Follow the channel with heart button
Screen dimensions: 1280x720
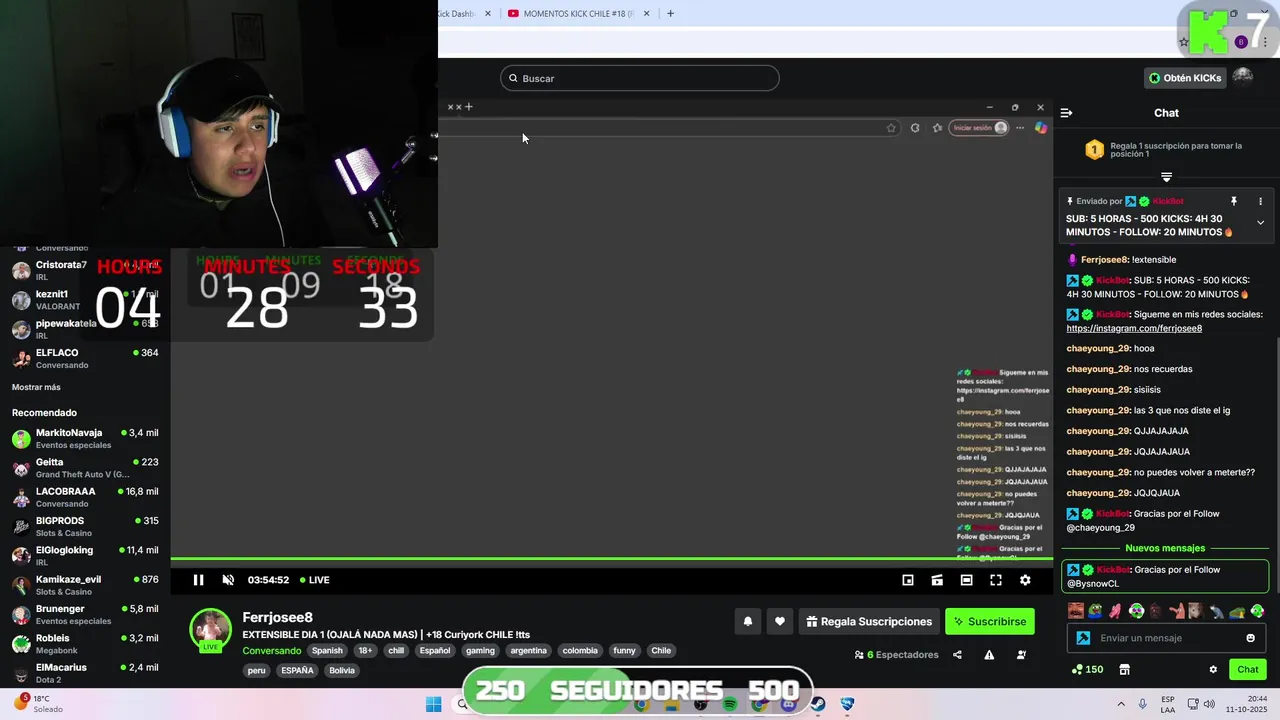tap(780, 621)
